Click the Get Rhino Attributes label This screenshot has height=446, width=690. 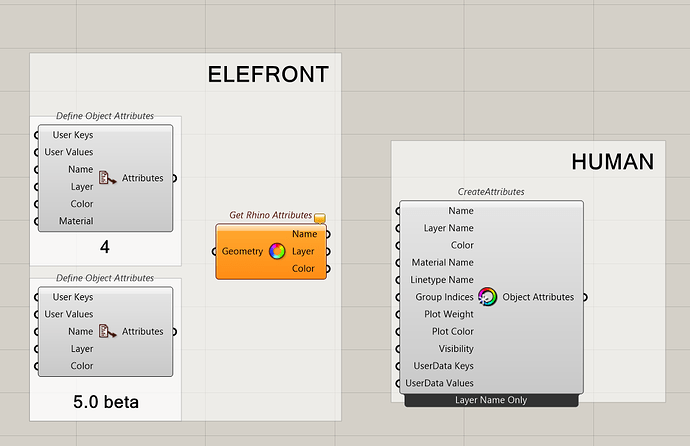pos(271,215)
